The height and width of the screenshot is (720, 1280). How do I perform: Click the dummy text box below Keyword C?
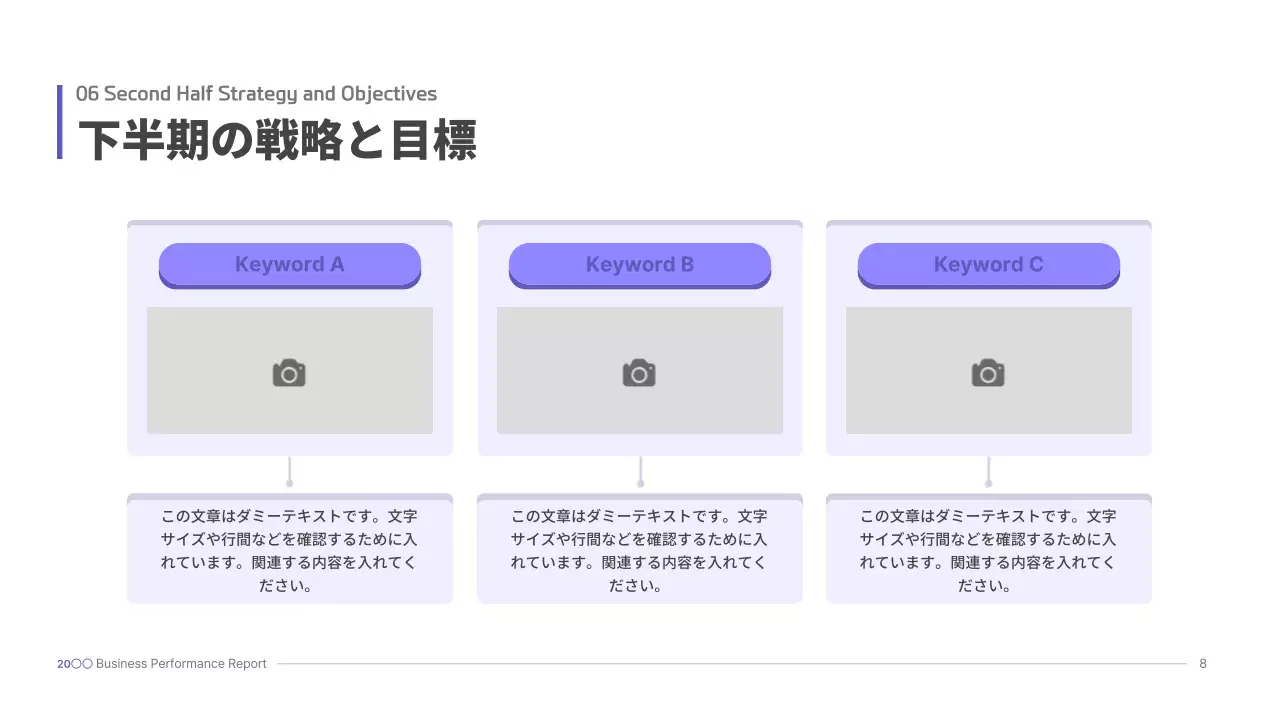pyautogui.click(x=988, y=551)
